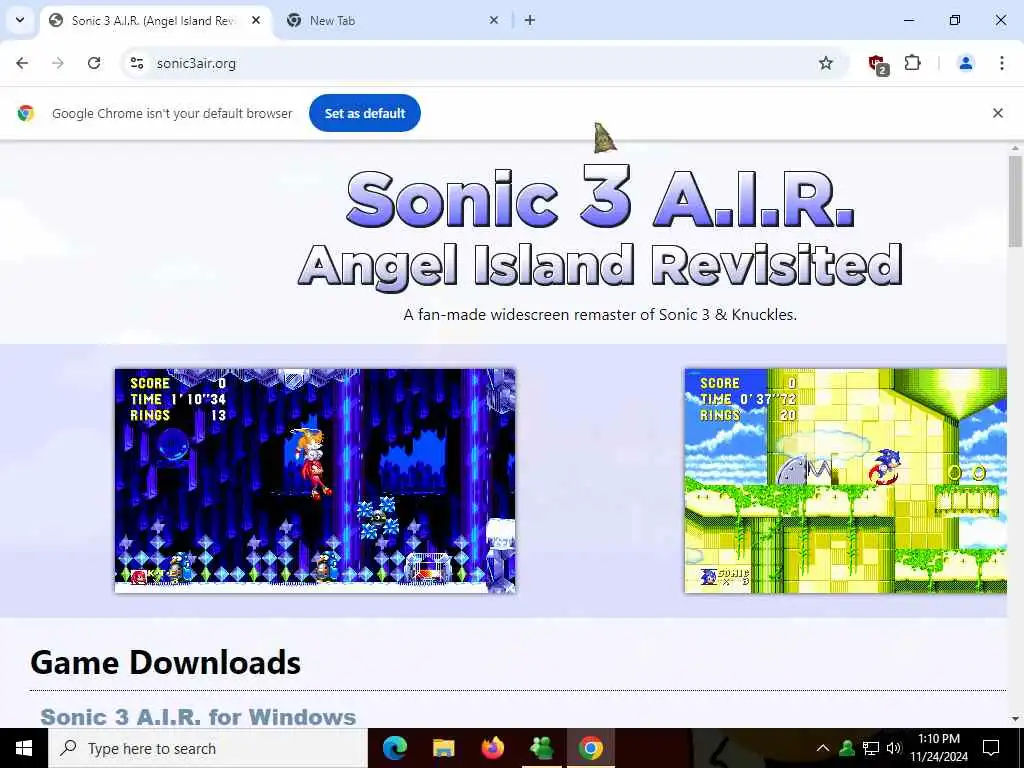
Task: Show hidden system tray icons
Action: 823,748
